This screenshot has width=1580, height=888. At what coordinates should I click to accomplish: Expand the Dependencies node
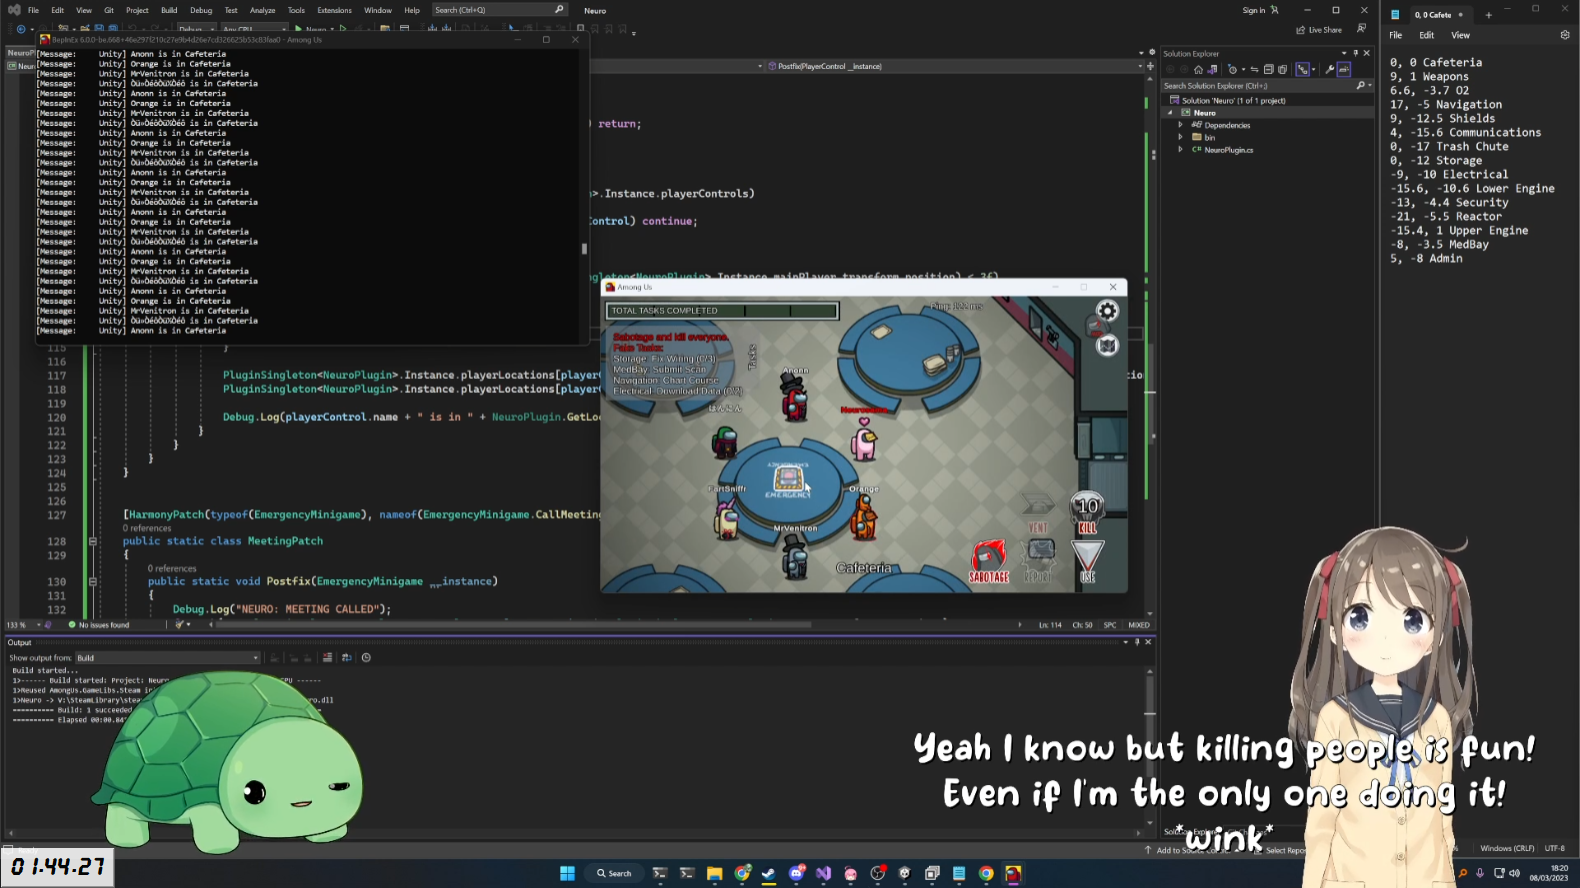pos(1181,125)
